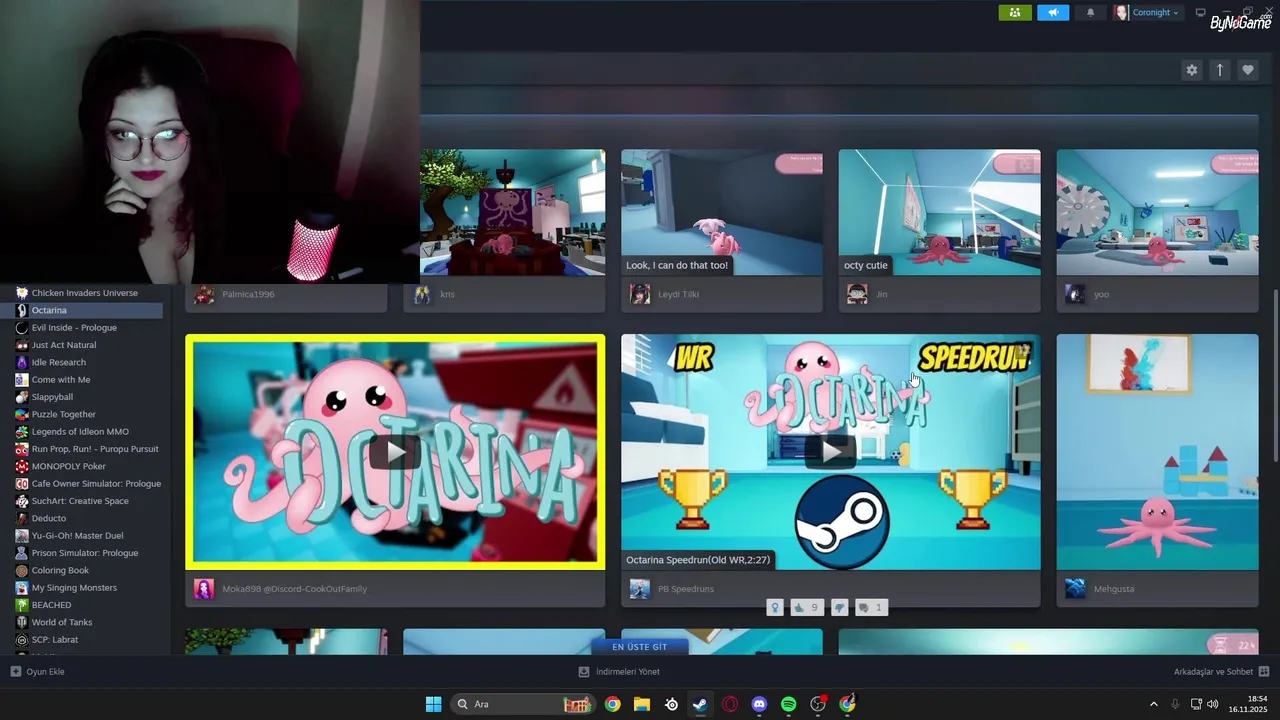
Task: Switch to Big Picture mode monitor icon
Action: point(1200,13)
